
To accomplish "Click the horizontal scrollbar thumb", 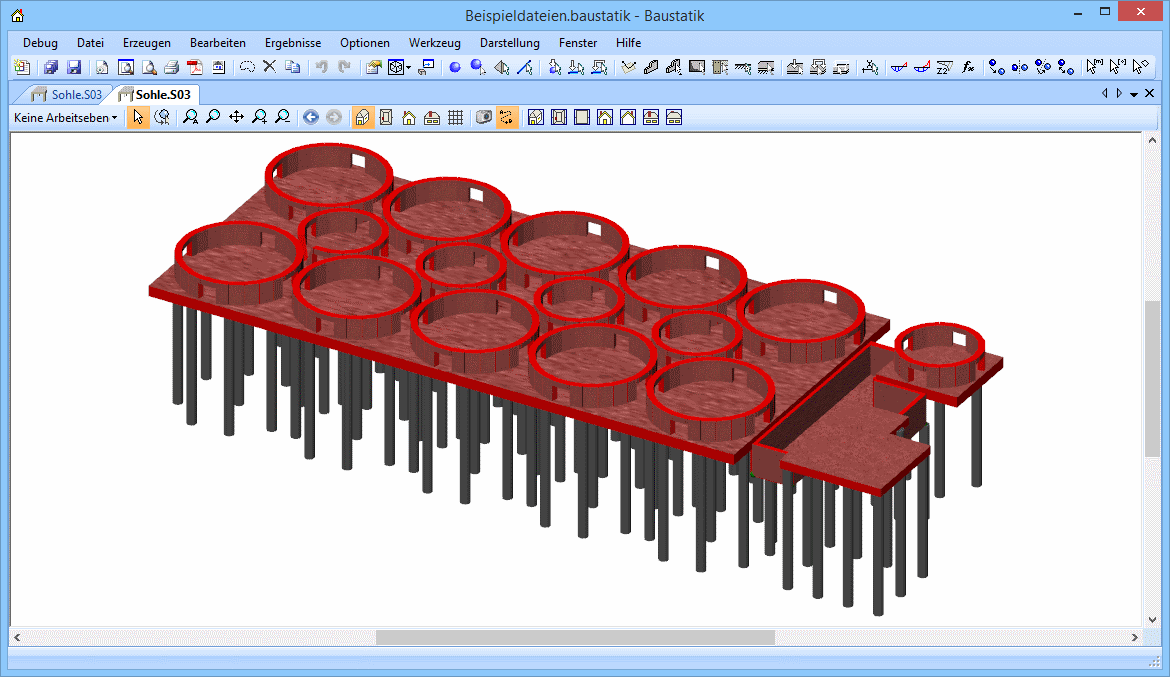I will pos(575,637).
